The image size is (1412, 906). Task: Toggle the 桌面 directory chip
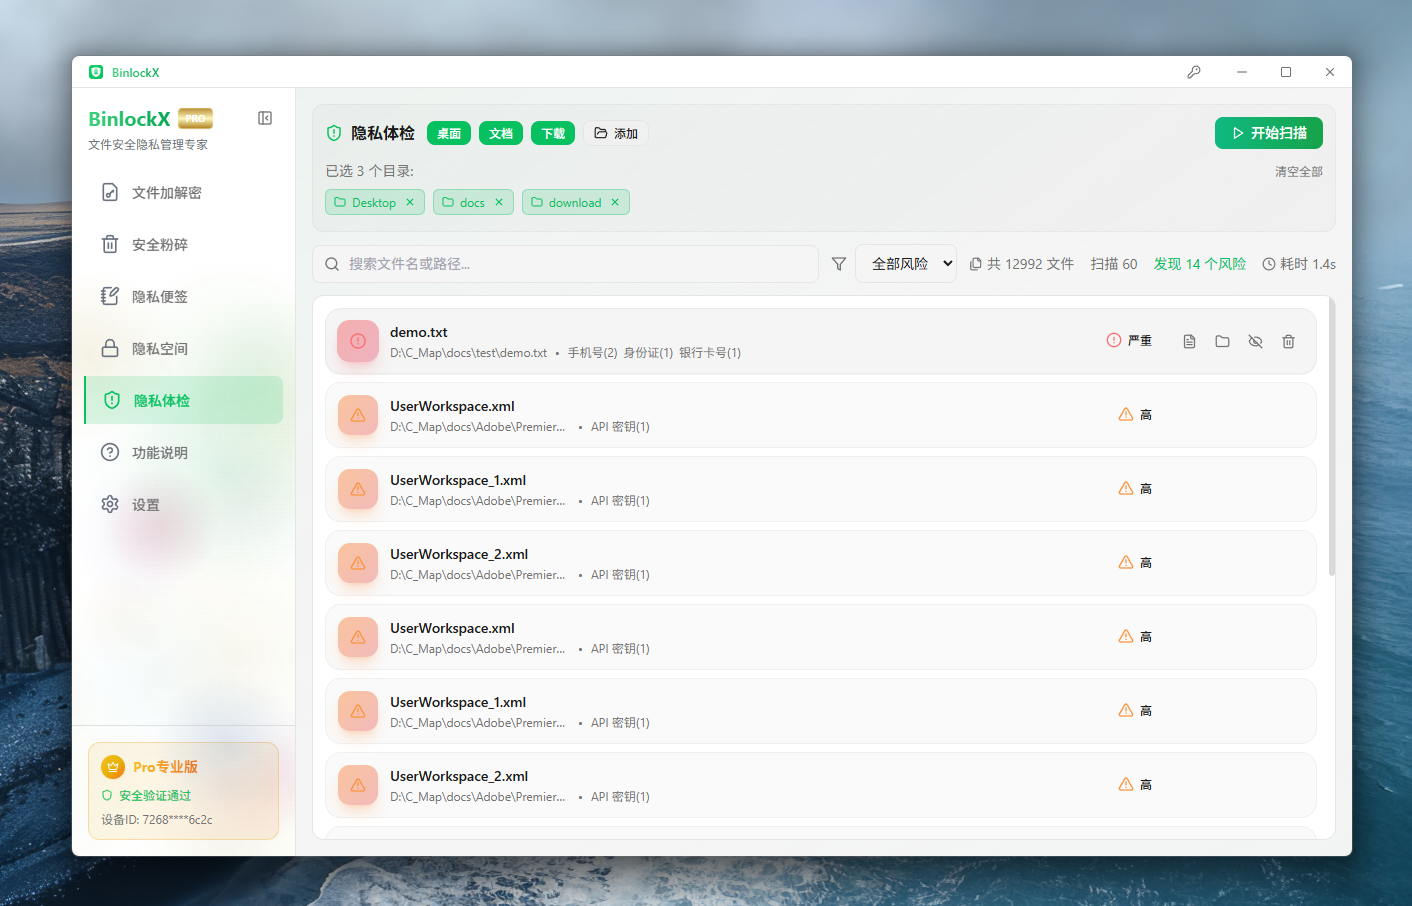pos(449,133)
